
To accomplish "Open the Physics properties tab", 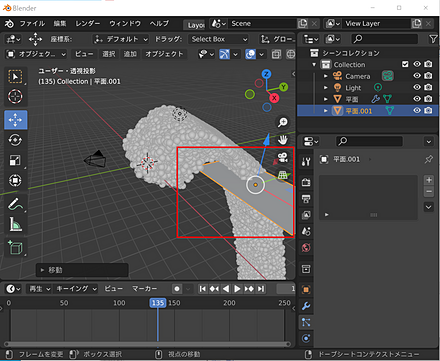I will coord(306,339).
